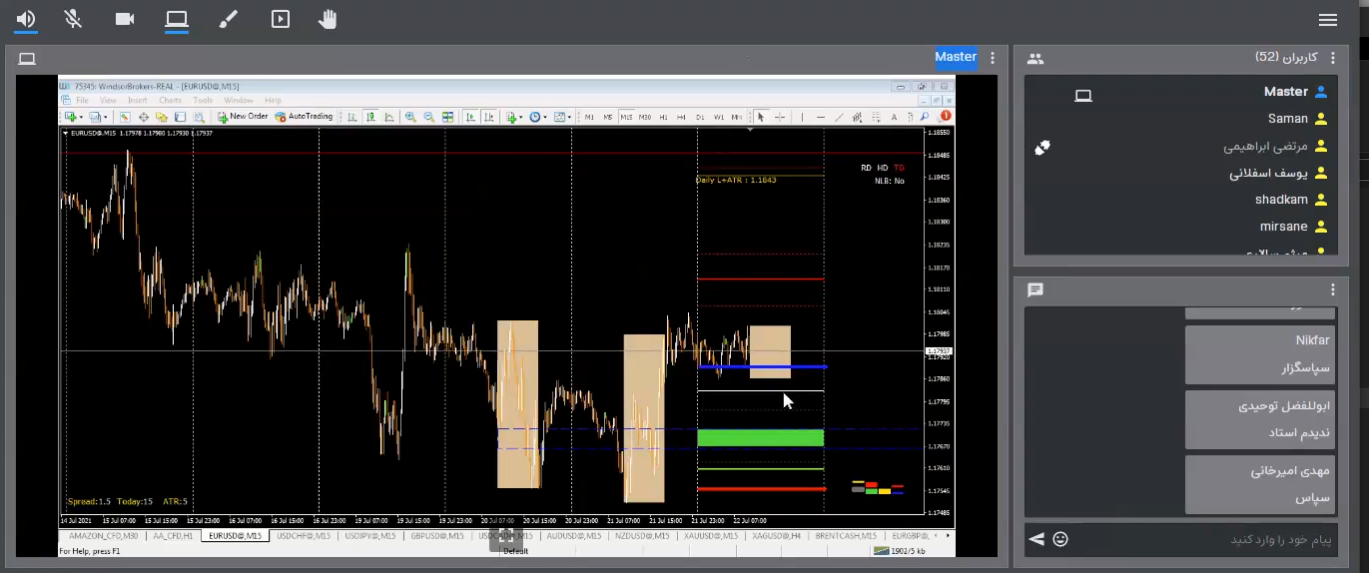Open the screen share panel three-dot menu
1369x573 pixels.
[x=992, y=59]
